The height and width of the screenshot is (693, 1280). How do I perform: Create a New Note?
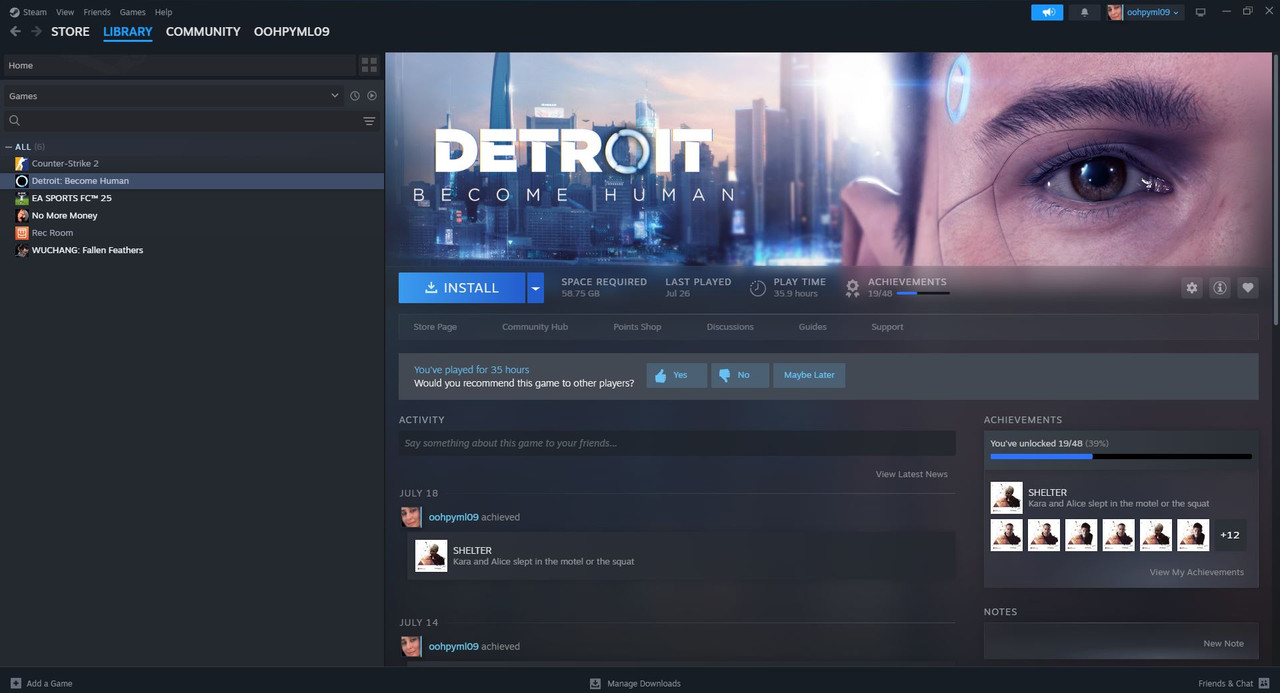(1224, 643)
